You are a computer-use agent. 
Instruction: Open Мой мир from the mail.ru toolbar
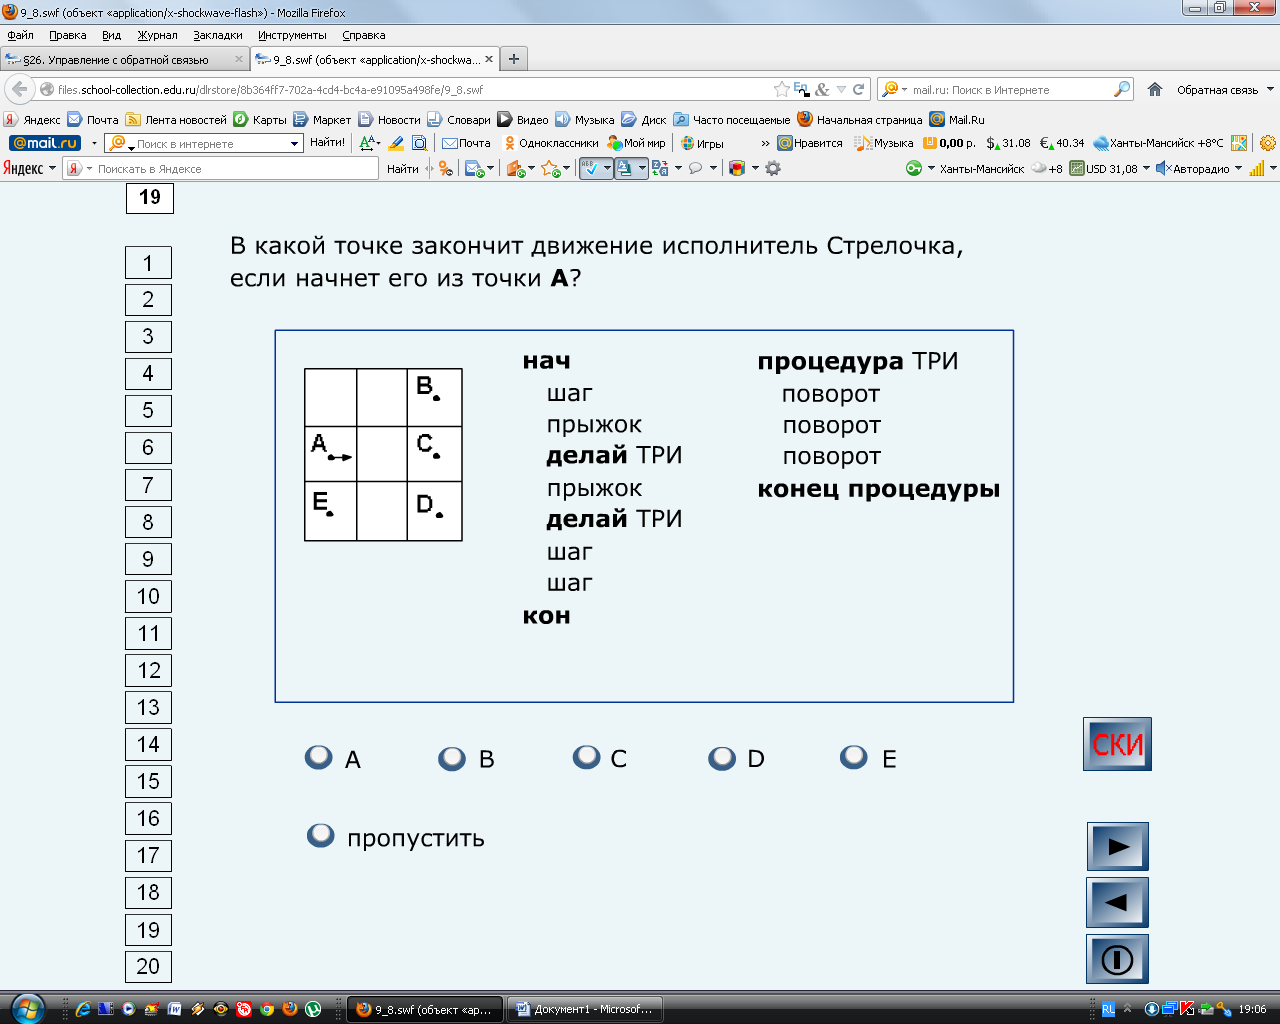pyautogui.click(x=637, y=143)
